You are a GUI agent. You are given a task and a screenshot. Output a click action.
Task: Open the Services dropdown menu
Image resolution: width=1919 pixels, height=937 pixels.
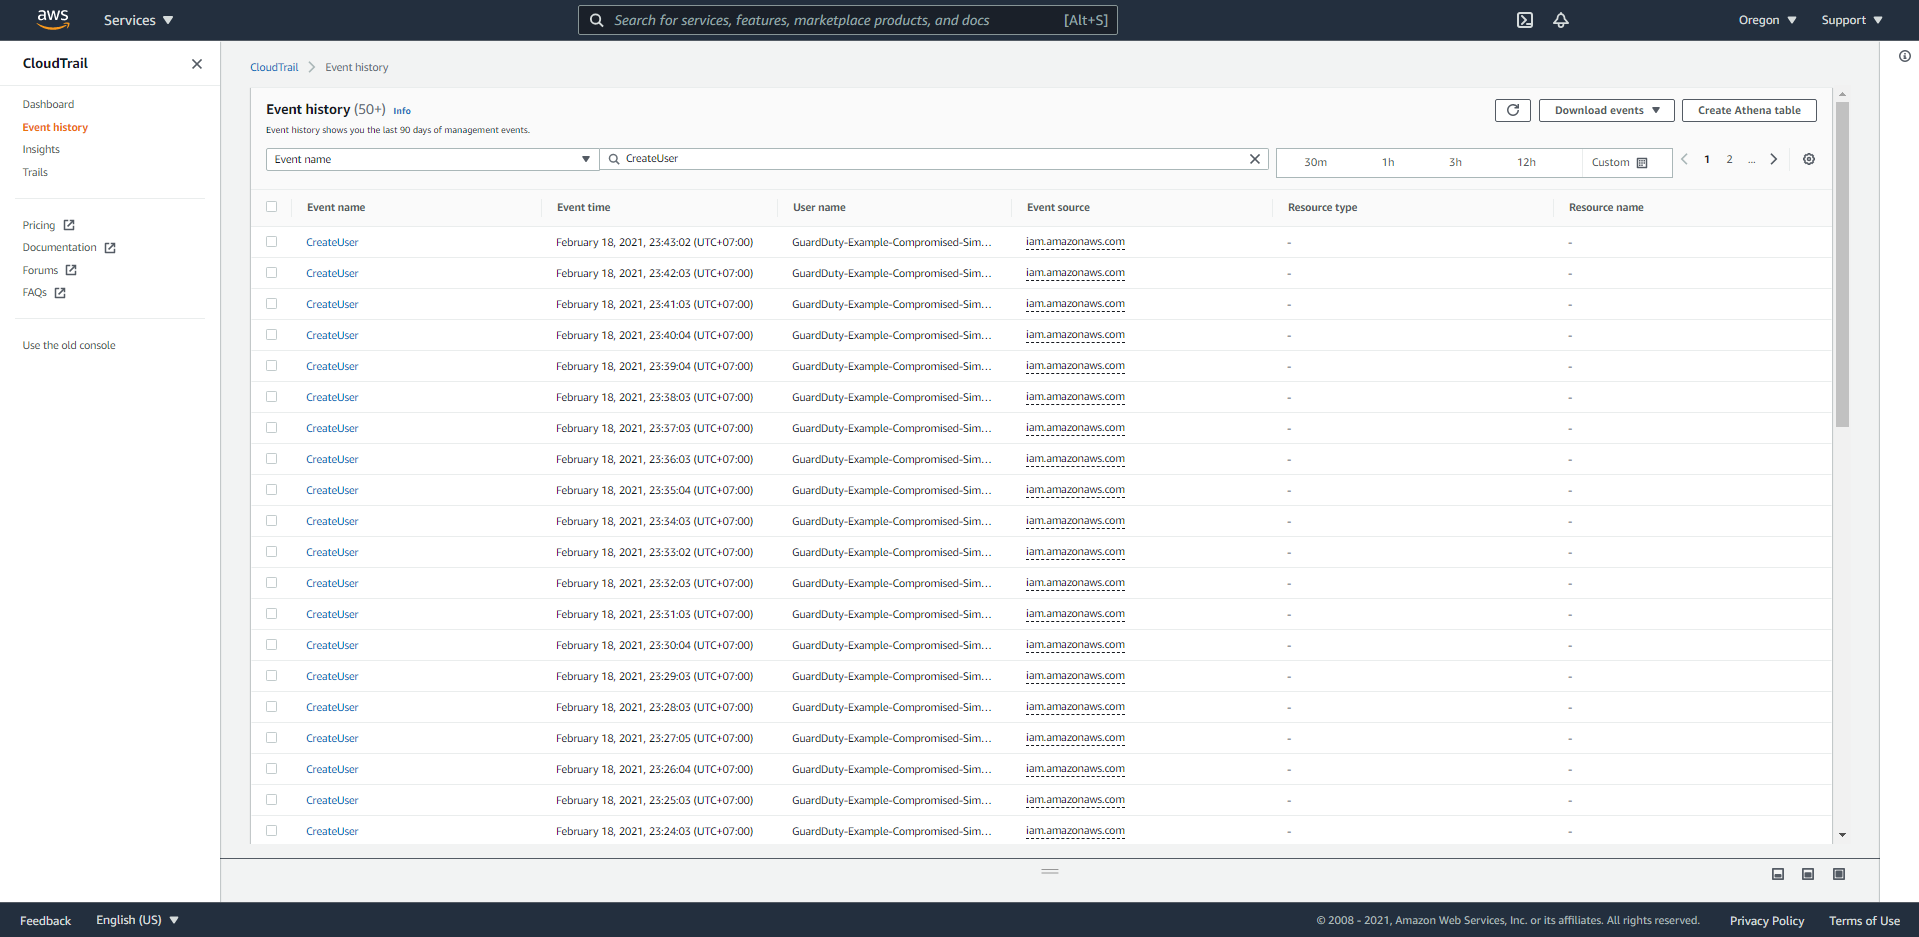(138, 20)
